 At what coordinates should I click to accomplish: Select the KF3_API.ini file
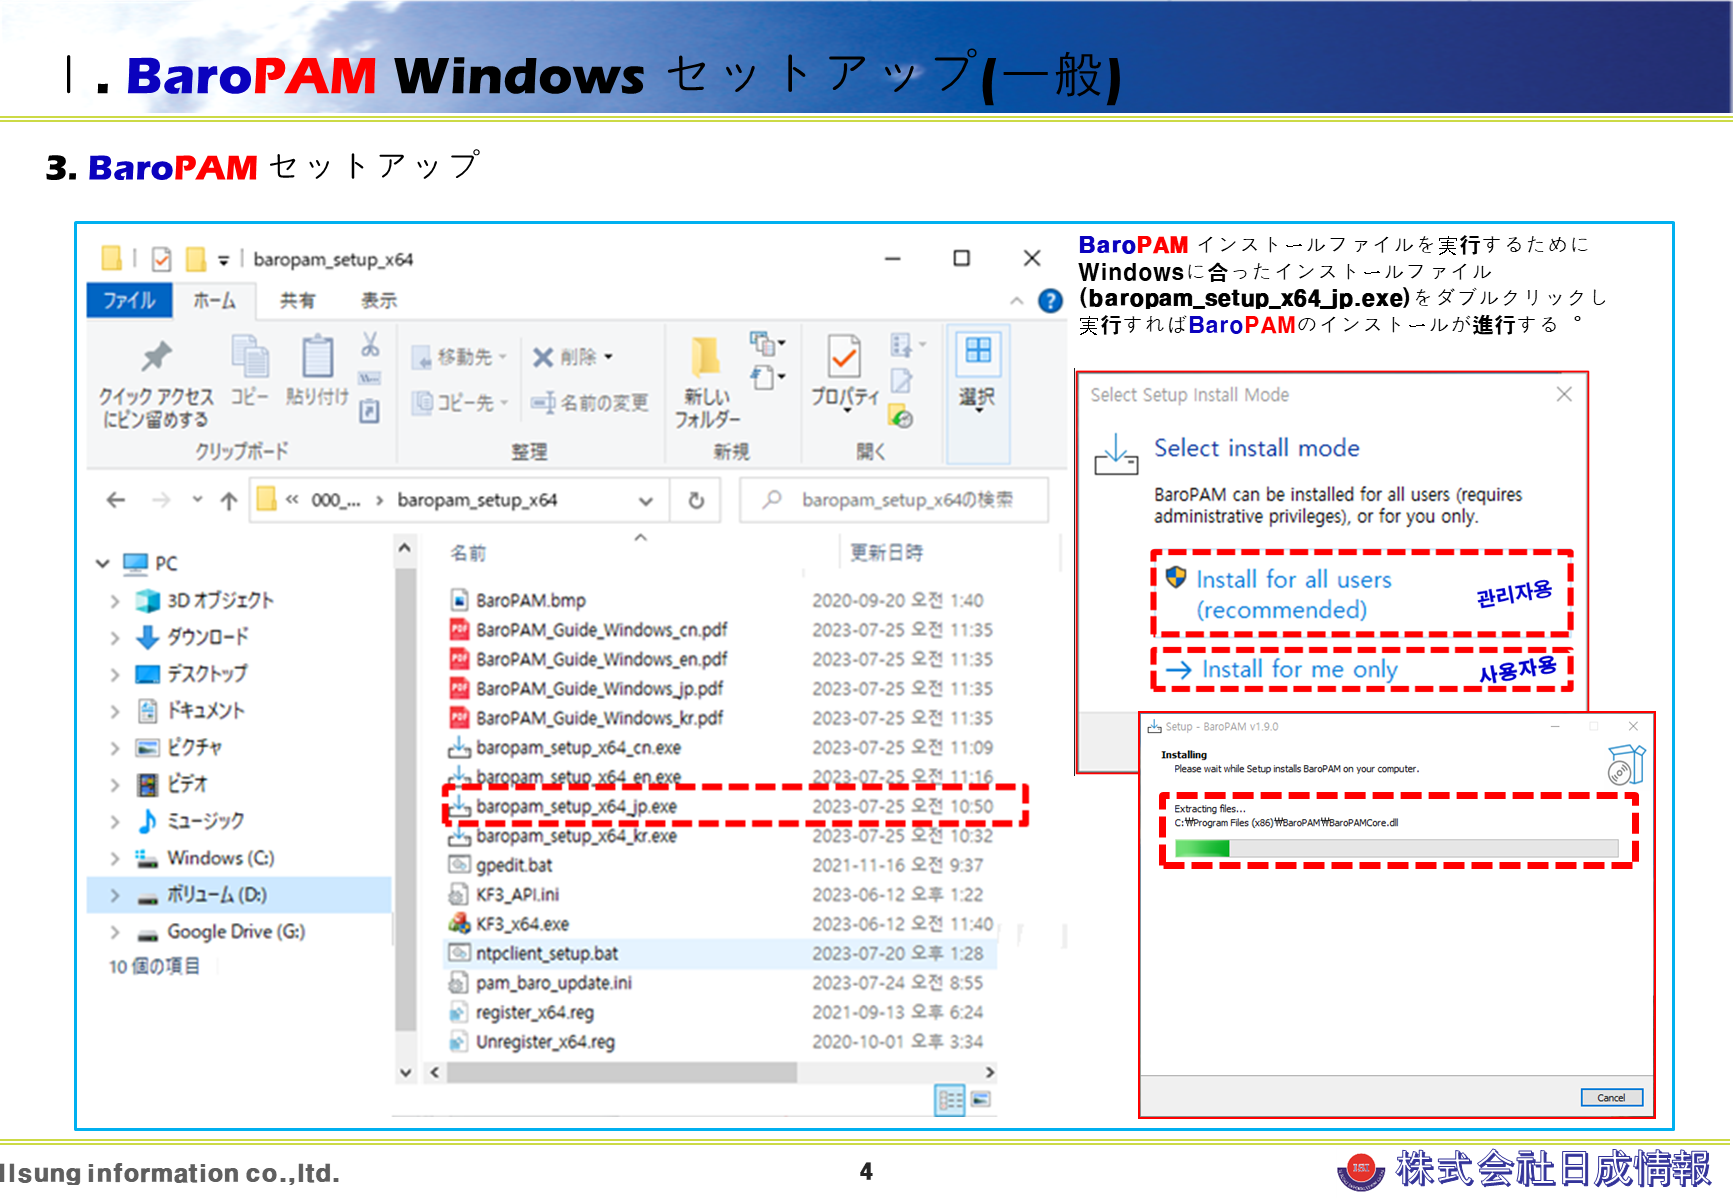[504, 895]
